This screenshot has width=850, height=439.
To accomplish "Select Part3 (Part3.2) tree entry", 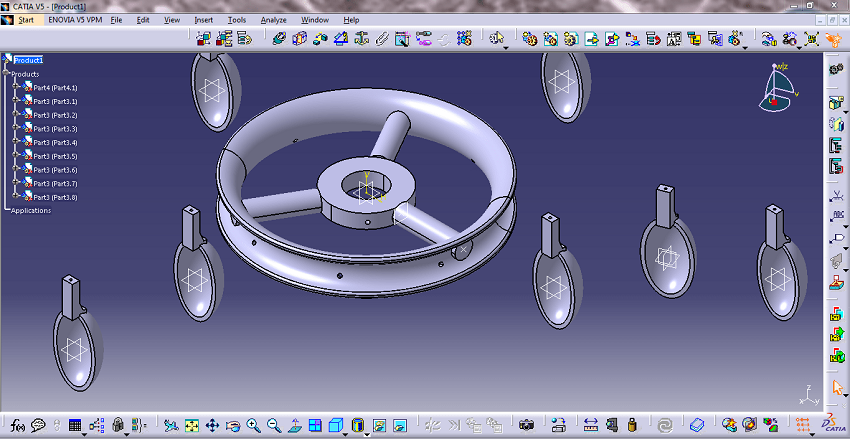I will (55, 115).
